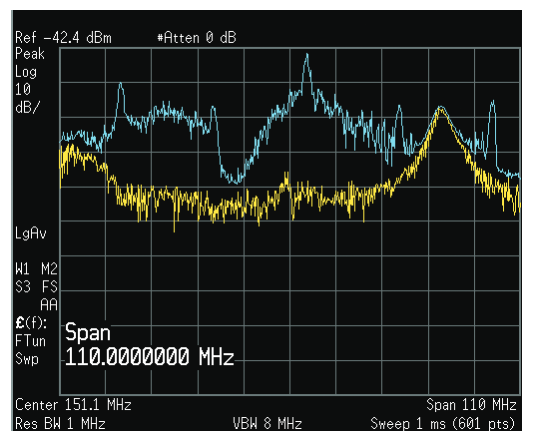
Task: Select the '110.0000000 MHz' span entry value
Action: pyautogui.click(x=150, y=357)
